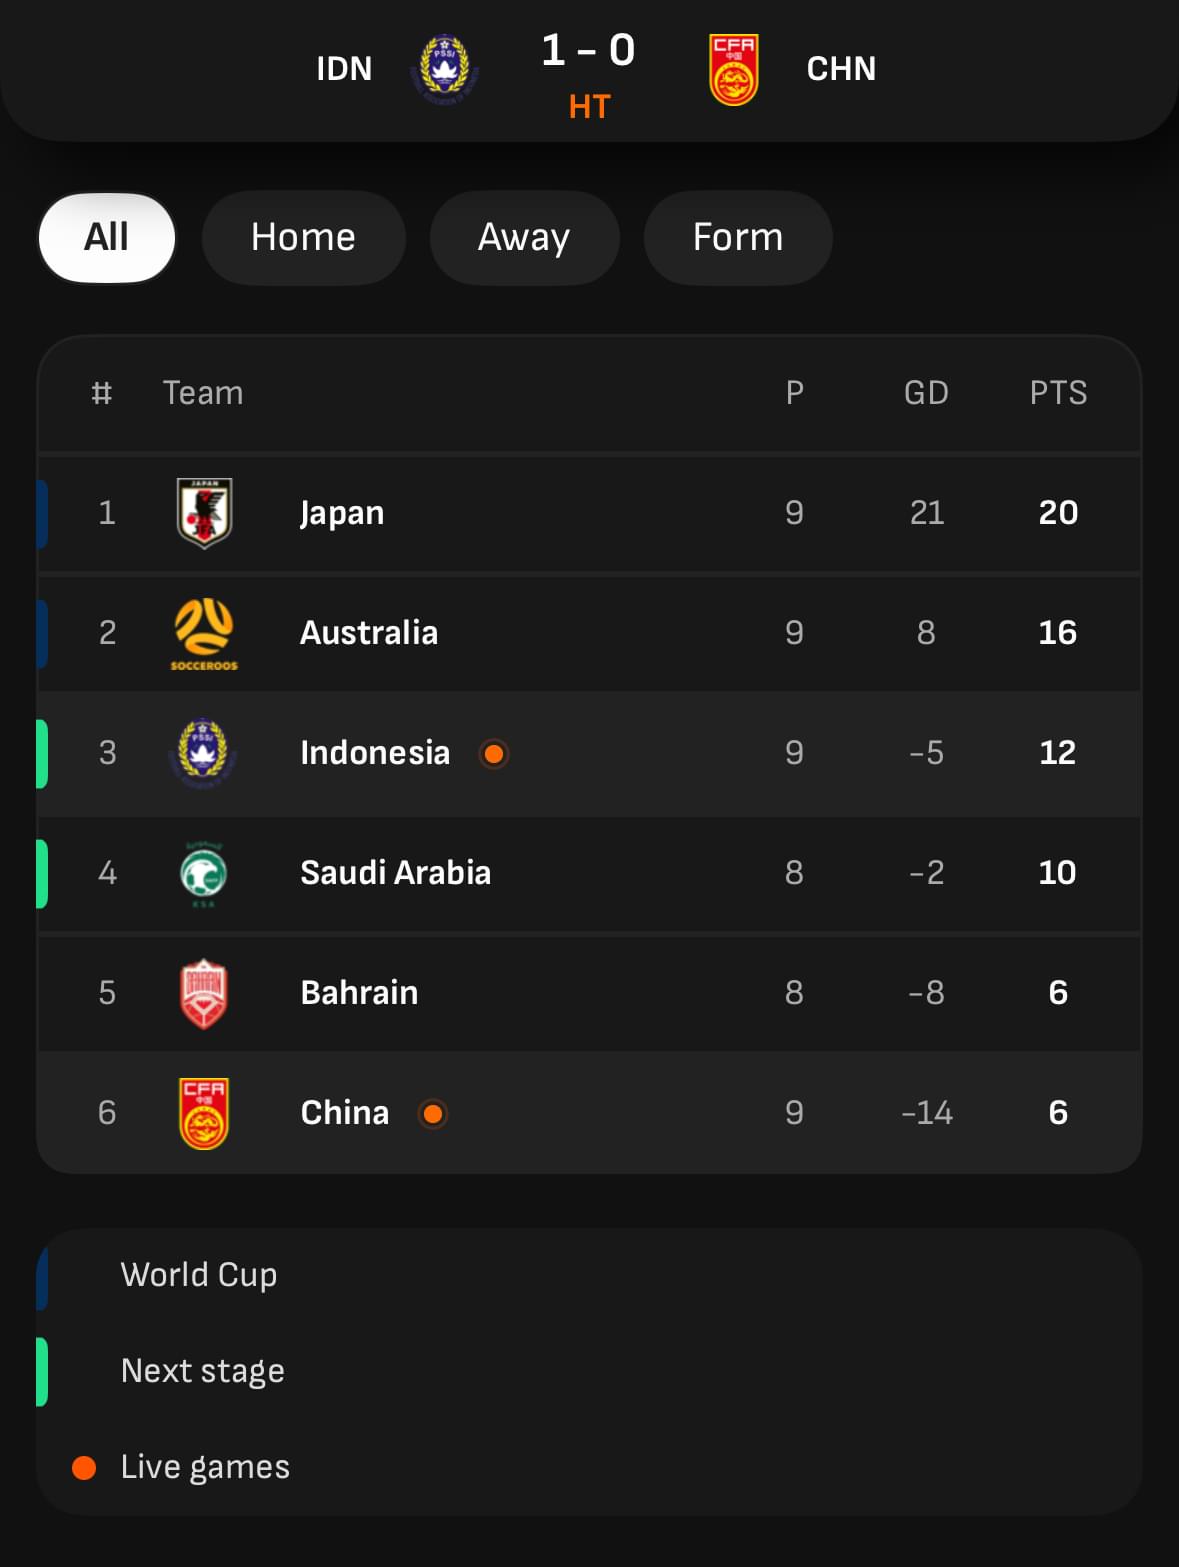The image size is (1179, 1567).
Task: Switch to the Form tab
Action: pyautogui.click(x=738, y=238)
